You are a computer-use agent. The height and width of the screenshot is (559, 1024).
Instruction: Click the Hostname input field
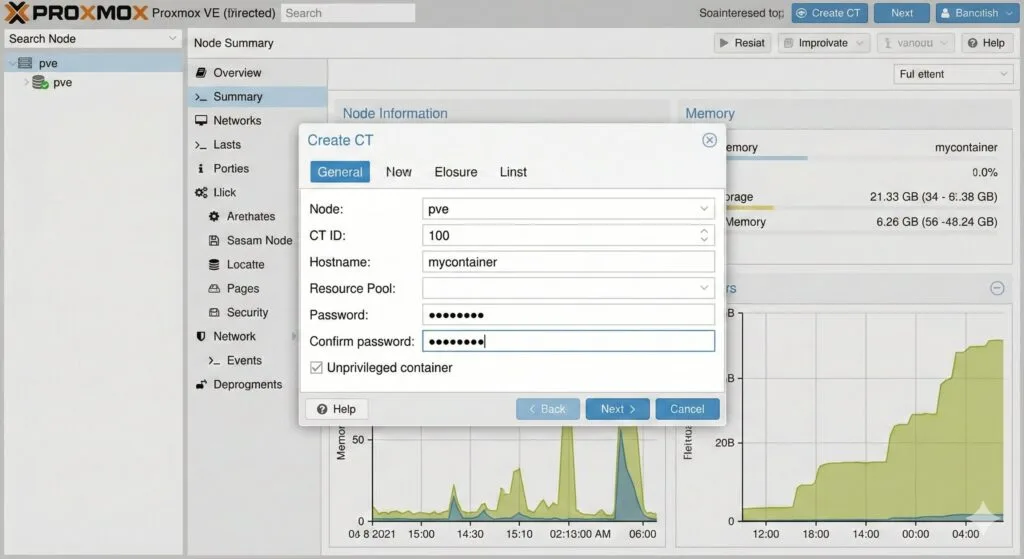(568, 262)
